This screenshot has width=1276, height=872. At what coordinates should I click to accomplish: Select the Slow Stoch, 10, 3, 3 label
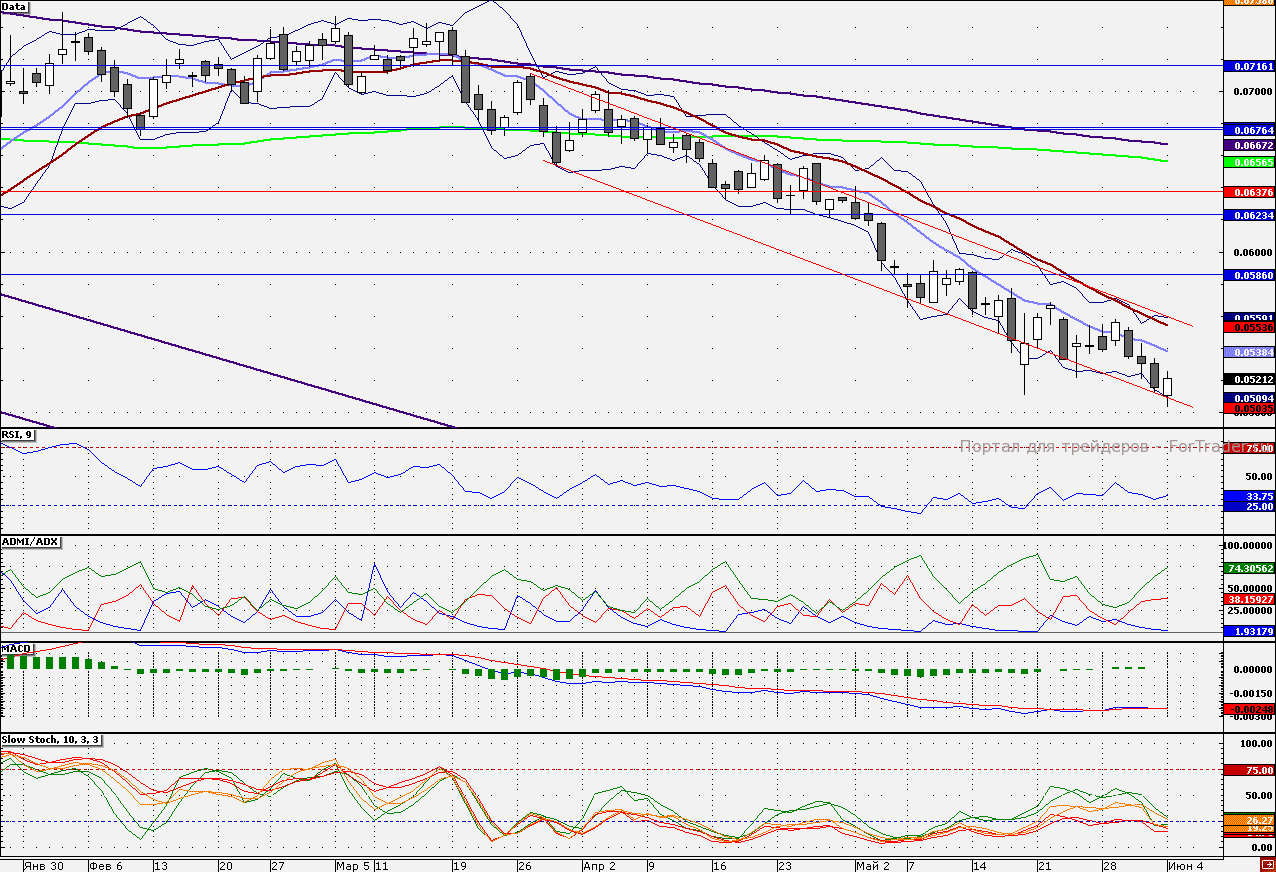[50, 740]
